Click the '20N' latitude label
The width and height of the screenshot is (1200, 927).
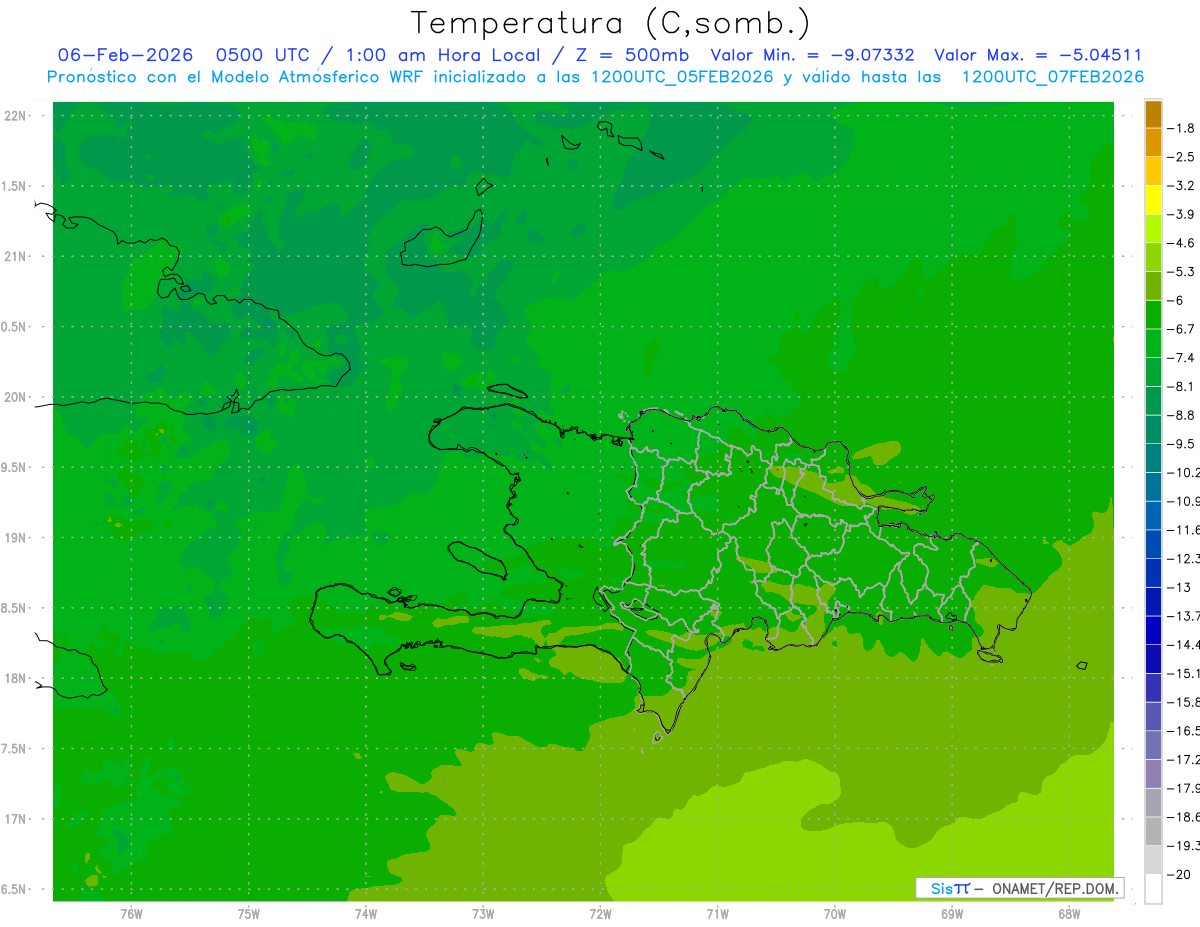click(17, 397)
